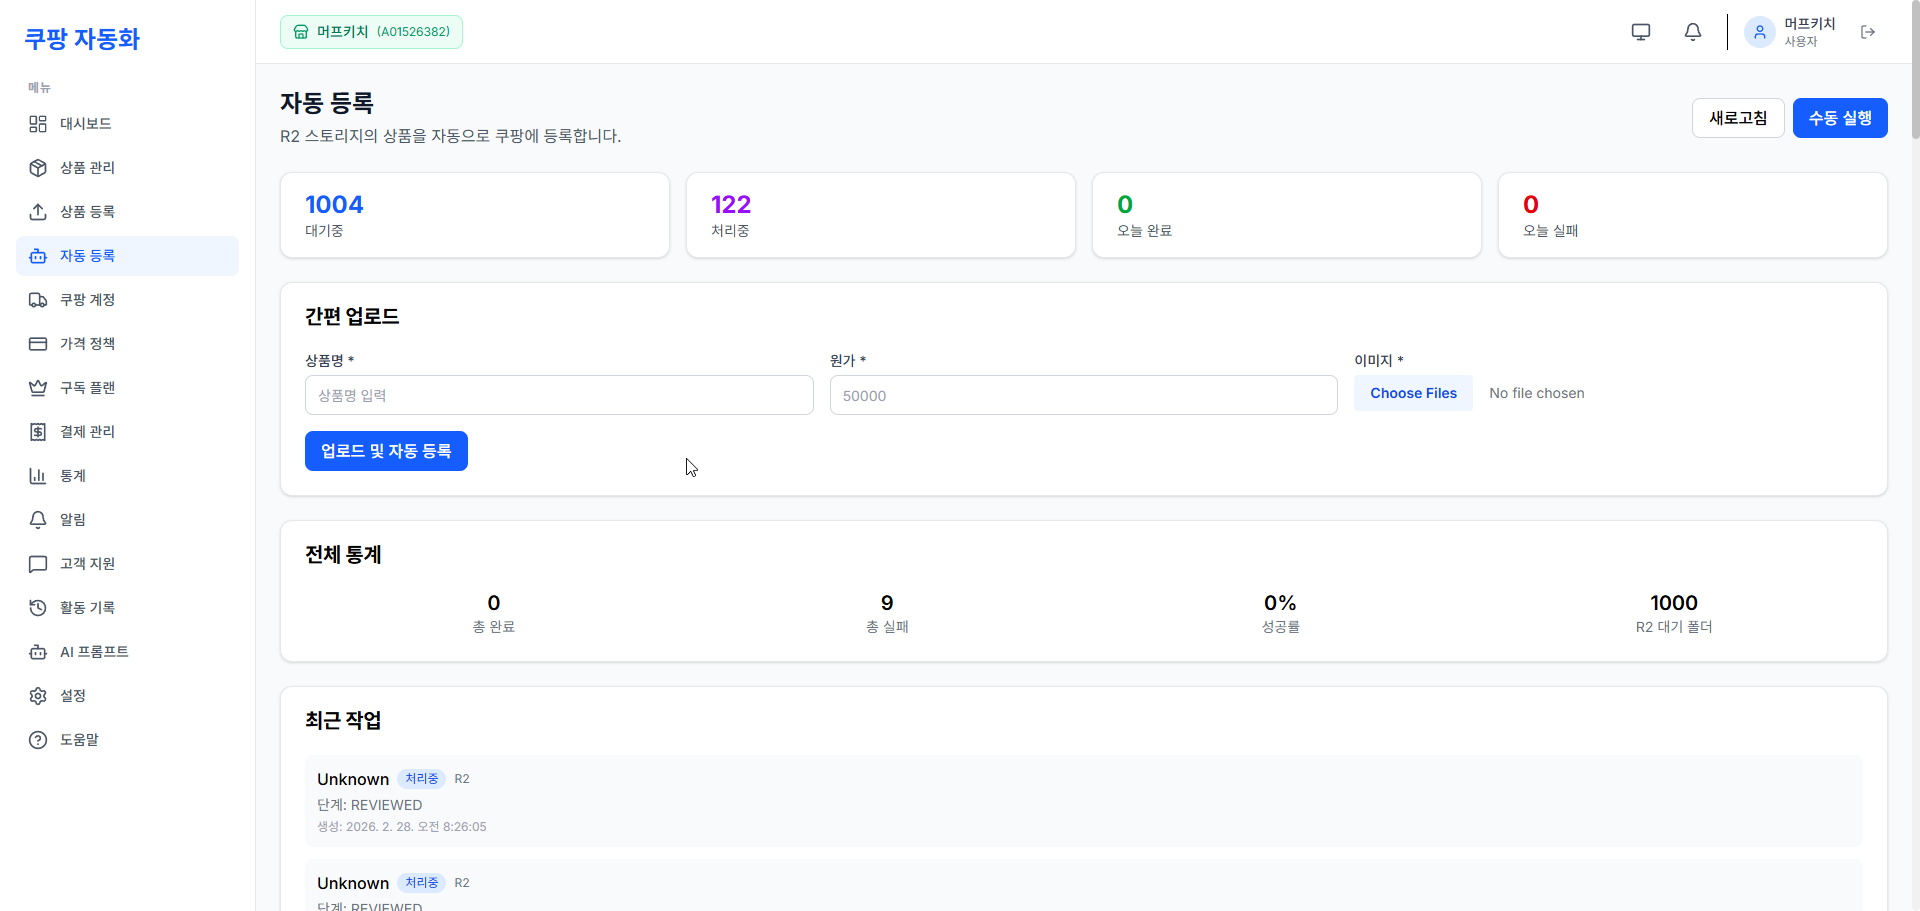Click the 1004 대기중 count
Image resolution: width=1920 pixels, height=911 pixels.
334,205
